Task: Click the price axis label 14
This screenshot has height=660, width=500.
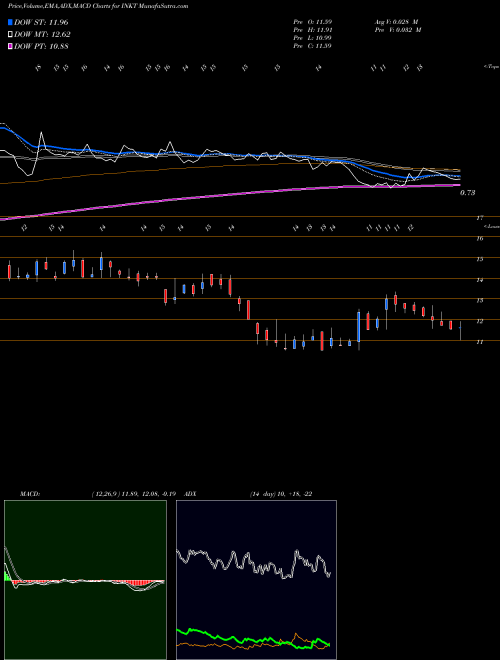Action: (479, 280)
